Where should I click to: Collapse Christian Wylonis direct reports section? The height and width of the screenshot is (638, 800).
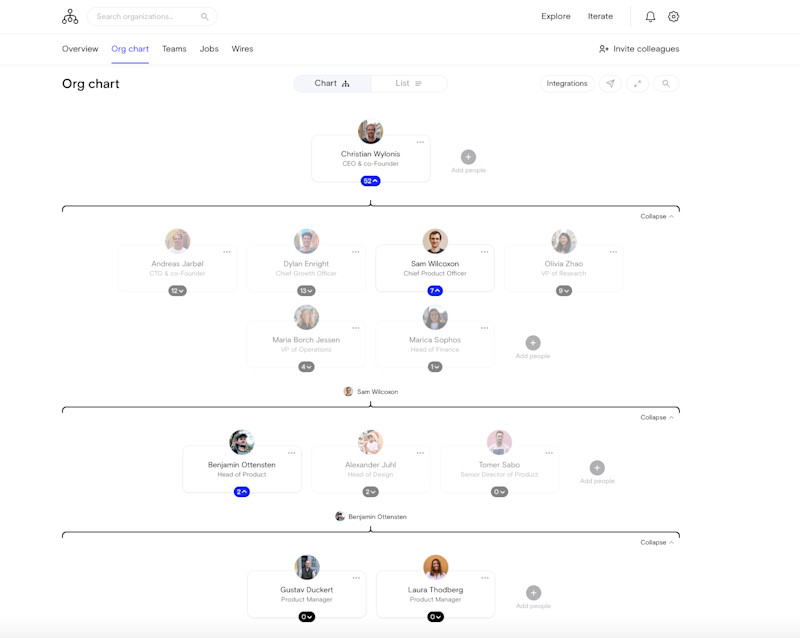point(657,216)
